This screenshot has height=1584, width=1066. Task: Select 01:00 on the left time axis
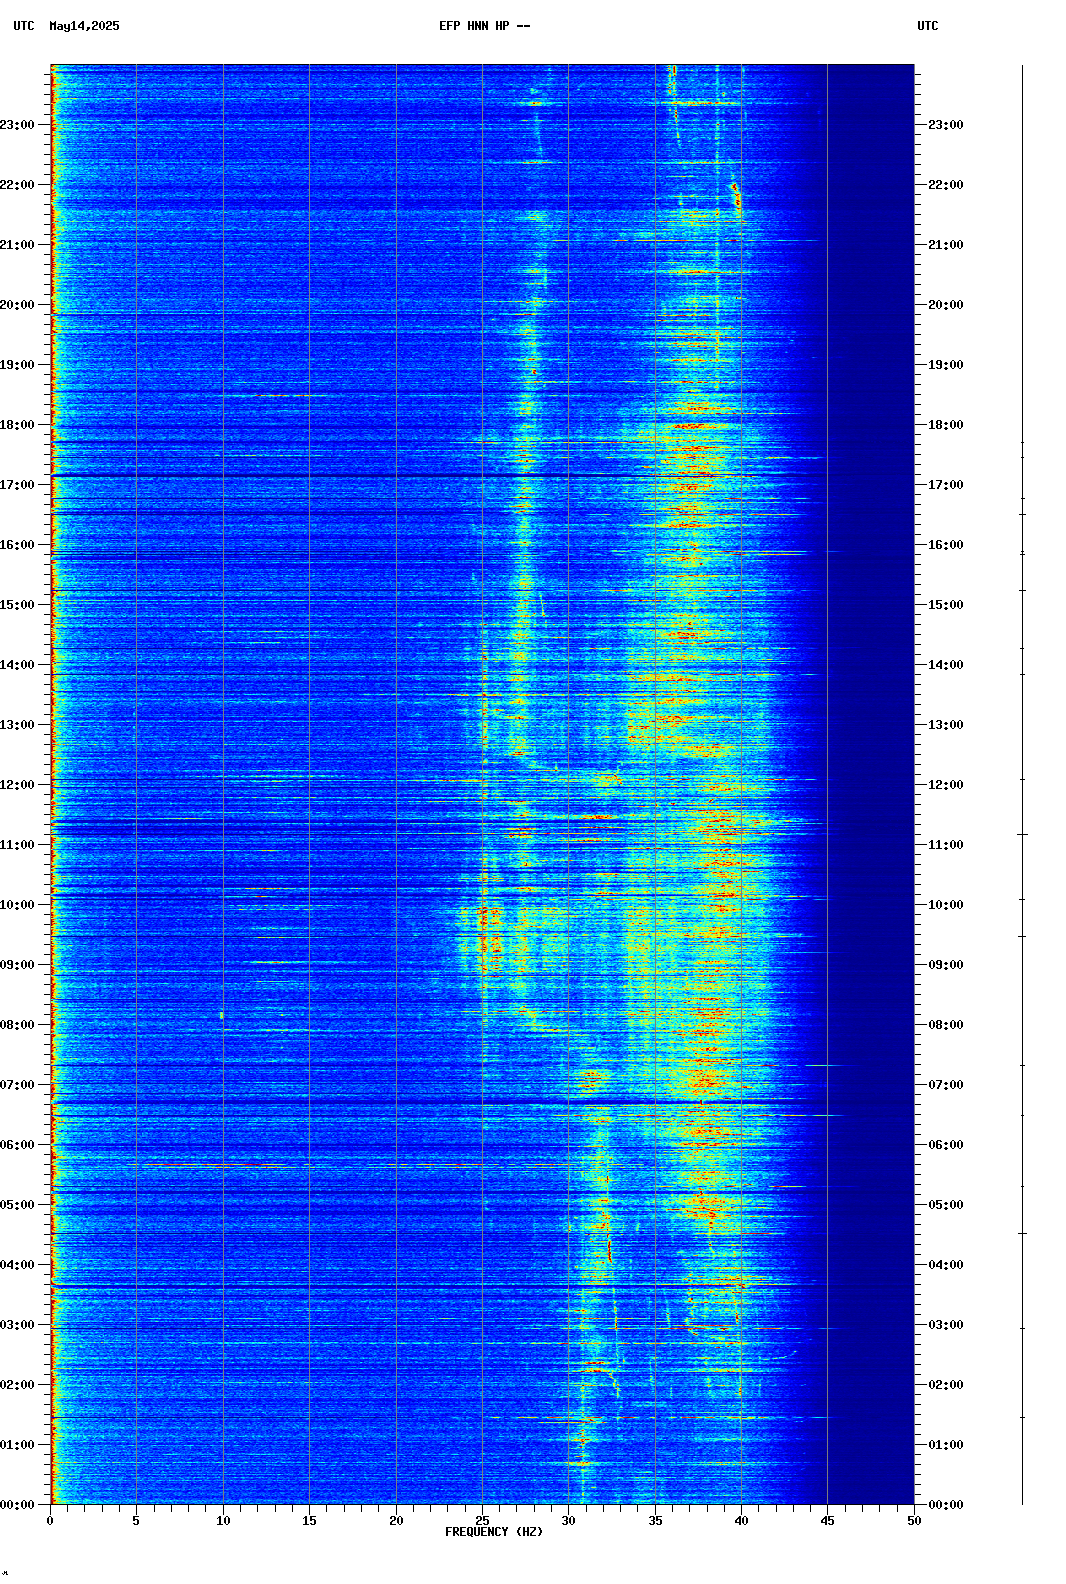(x=17, y=1445)
